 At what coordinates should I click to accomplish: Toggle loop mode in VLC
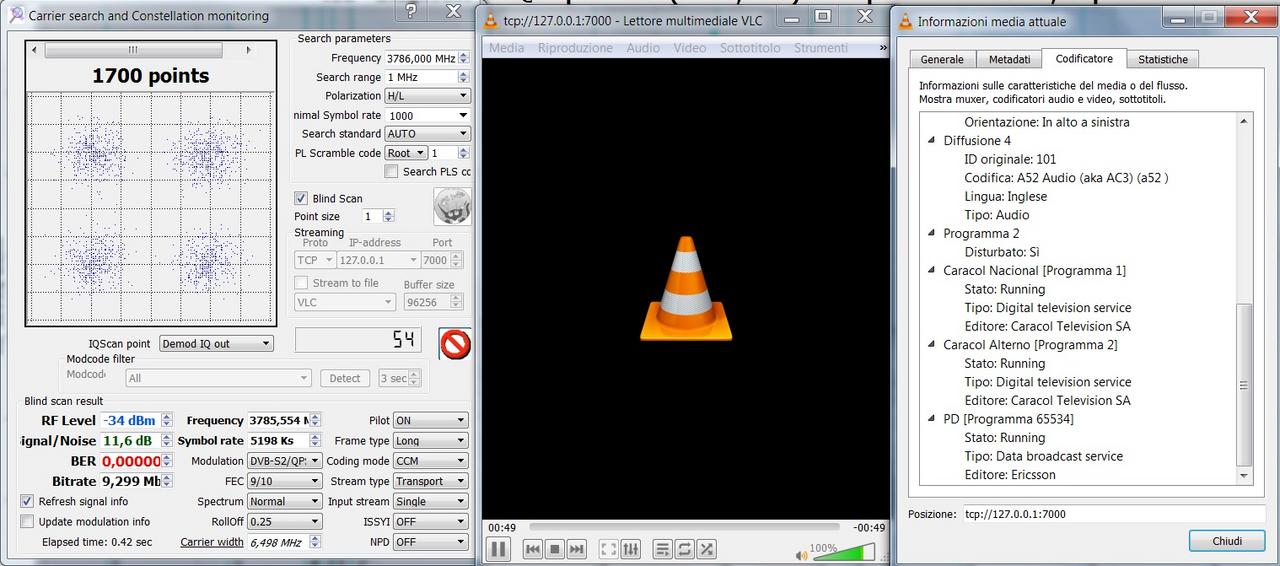coord(685,549)
